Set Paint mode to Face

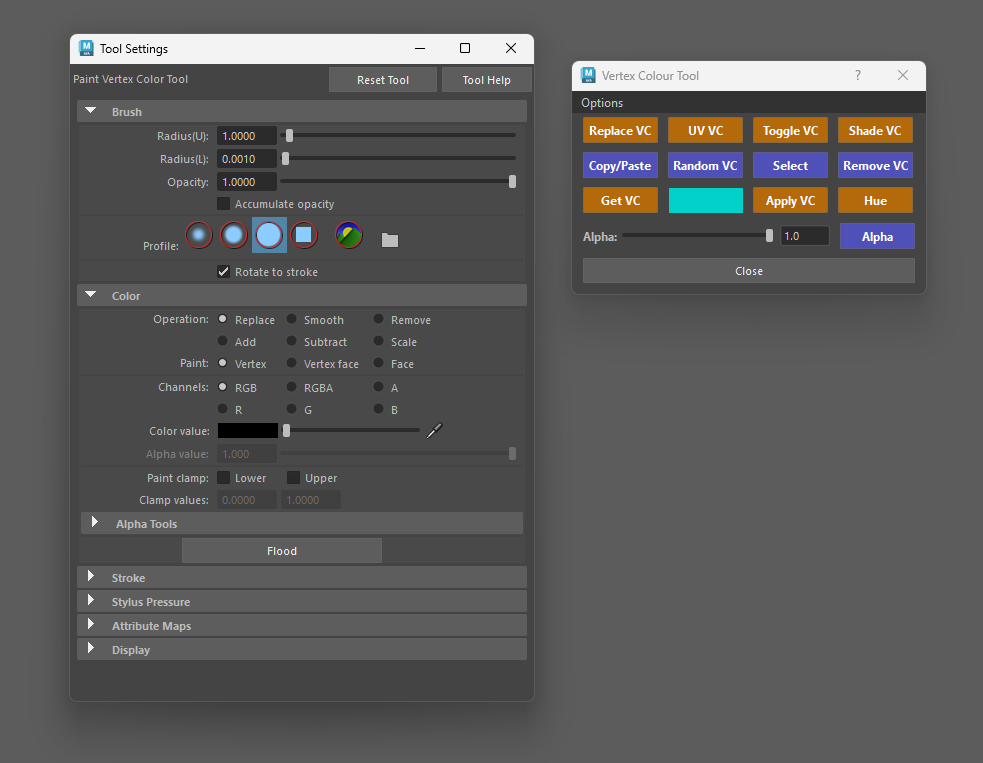[379, 363]
